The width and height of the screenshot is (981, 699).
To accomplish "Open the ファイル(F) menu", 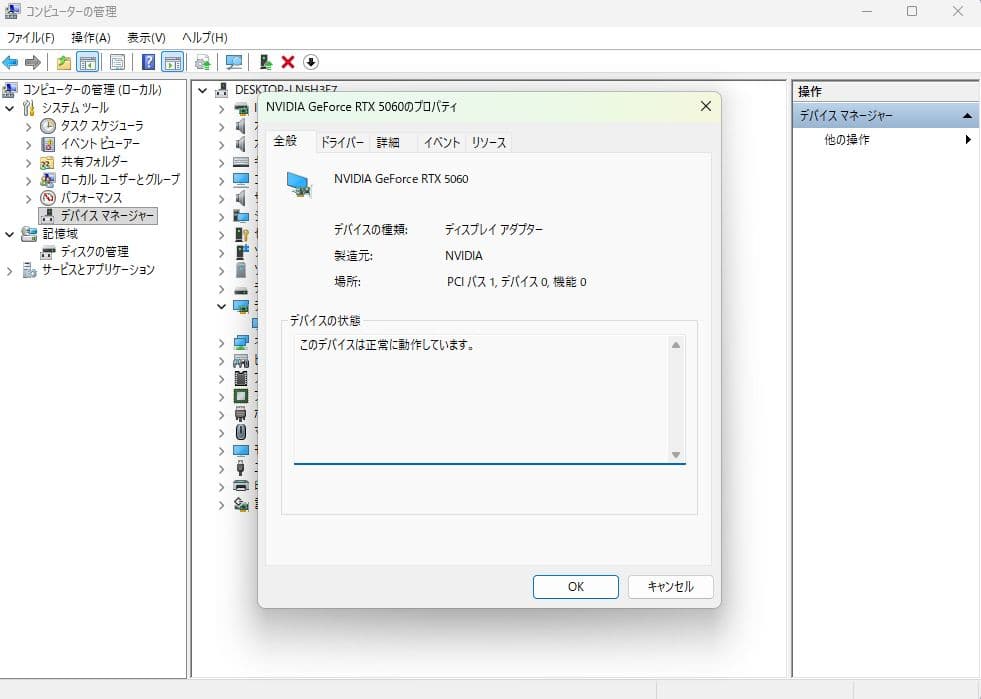I will pos(31,38).
